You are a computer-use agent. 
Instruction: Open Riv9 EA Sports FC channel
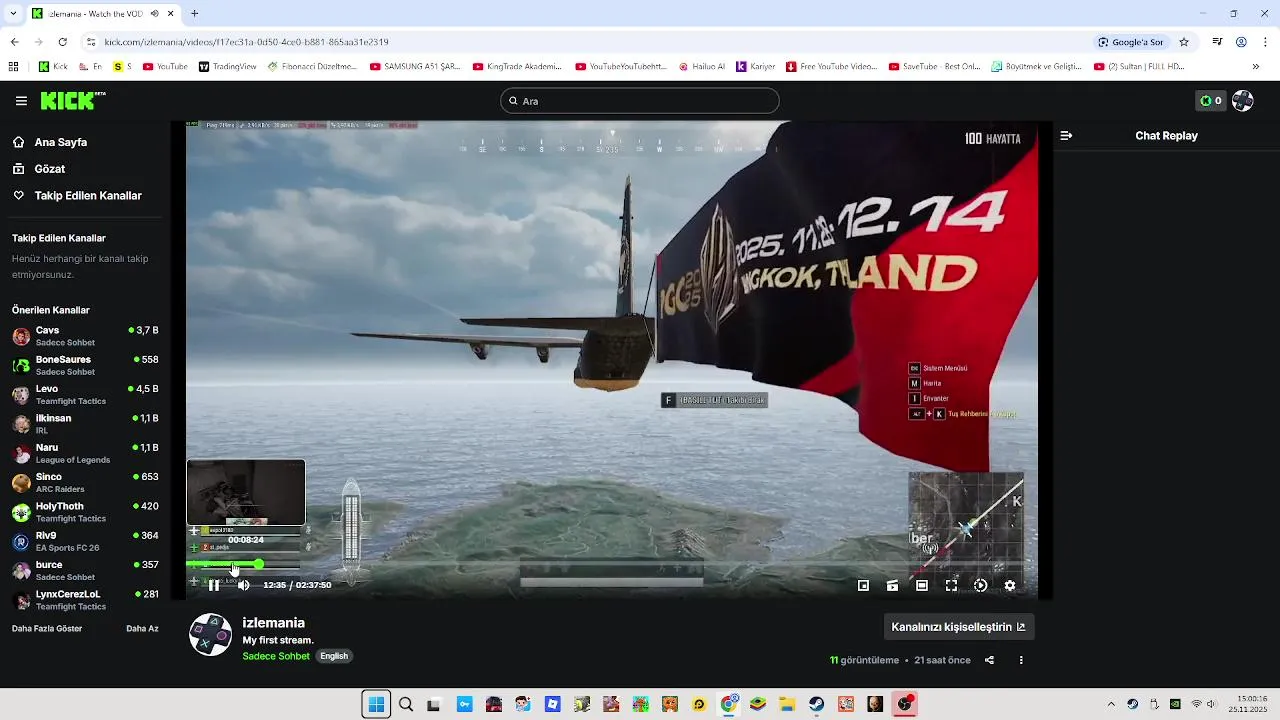point(85,541)
